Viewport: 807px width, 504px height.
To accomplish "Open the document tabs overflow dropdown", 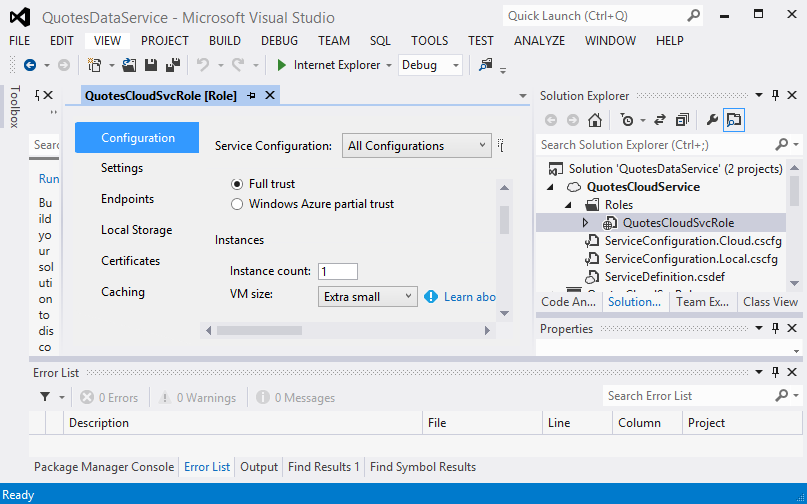I will [522, 96].
